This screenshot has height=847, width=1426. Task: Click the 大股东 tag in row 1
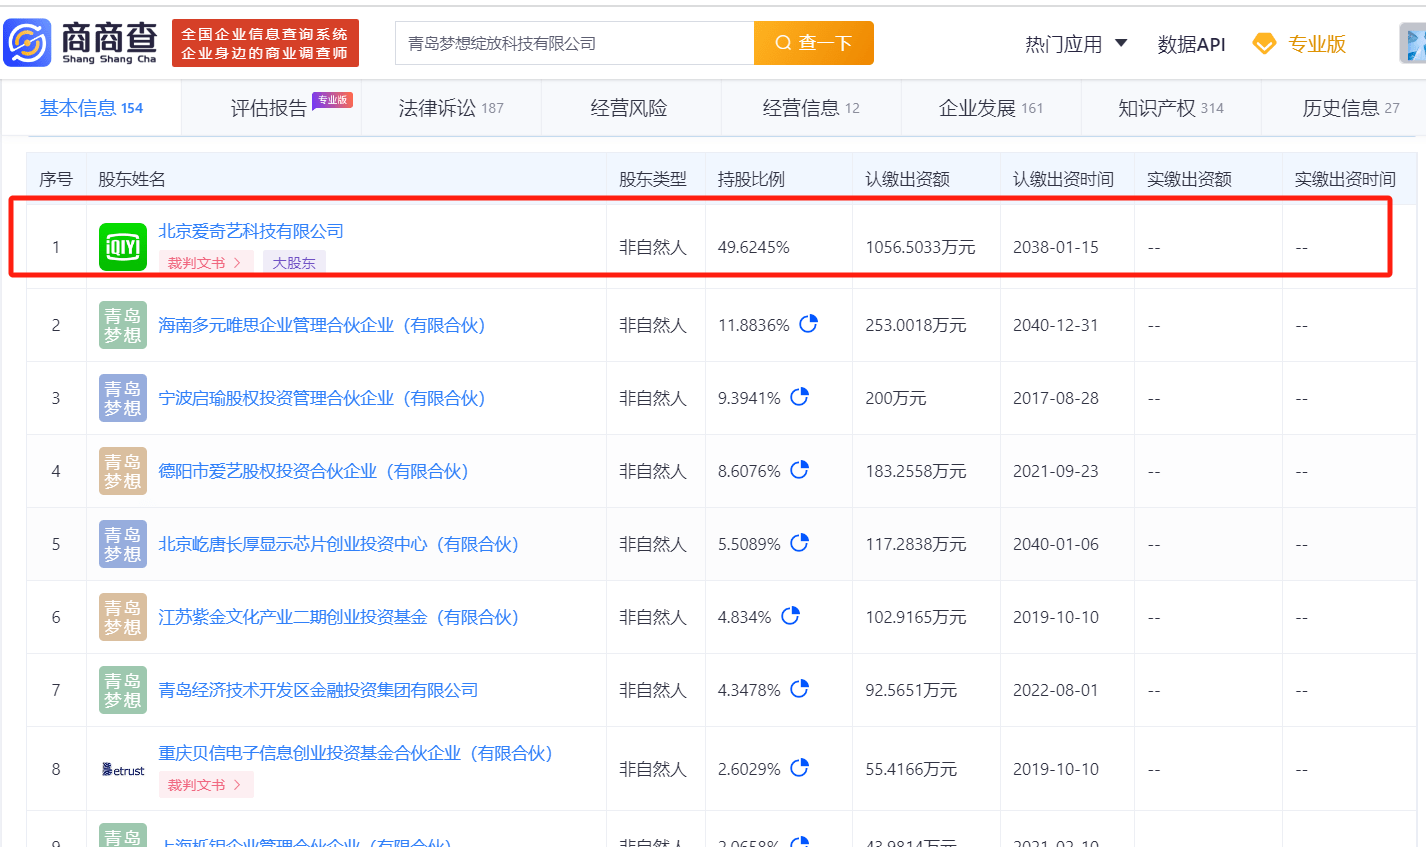pyautogui.click(x=294, y=263)
